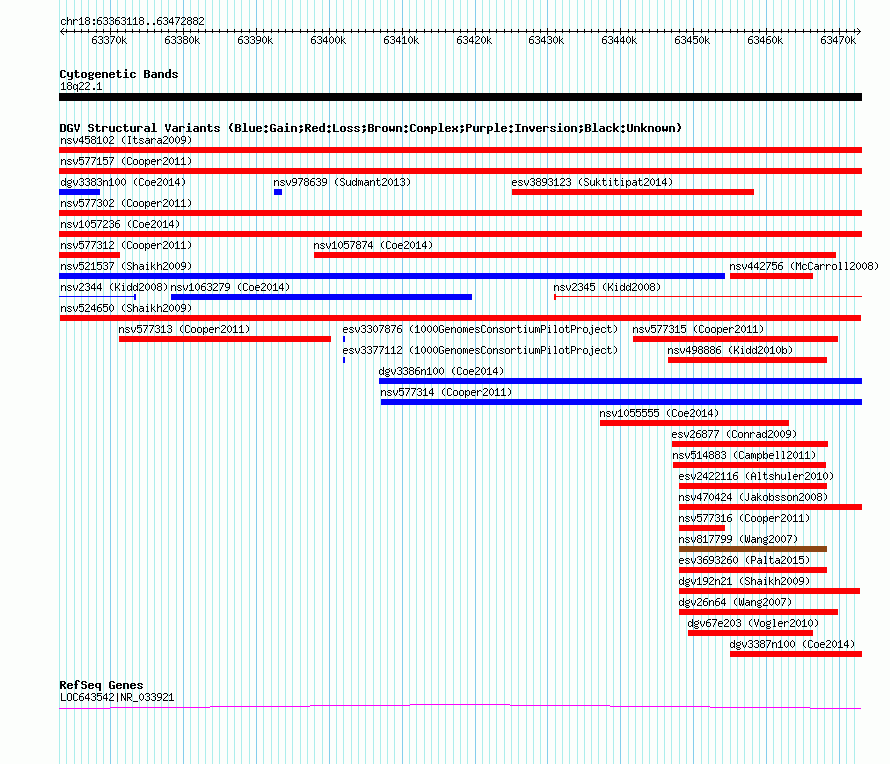890x764 pixels.
Task: Open dgv26n64 (Wang2007) variant
Action: [735, 602]
